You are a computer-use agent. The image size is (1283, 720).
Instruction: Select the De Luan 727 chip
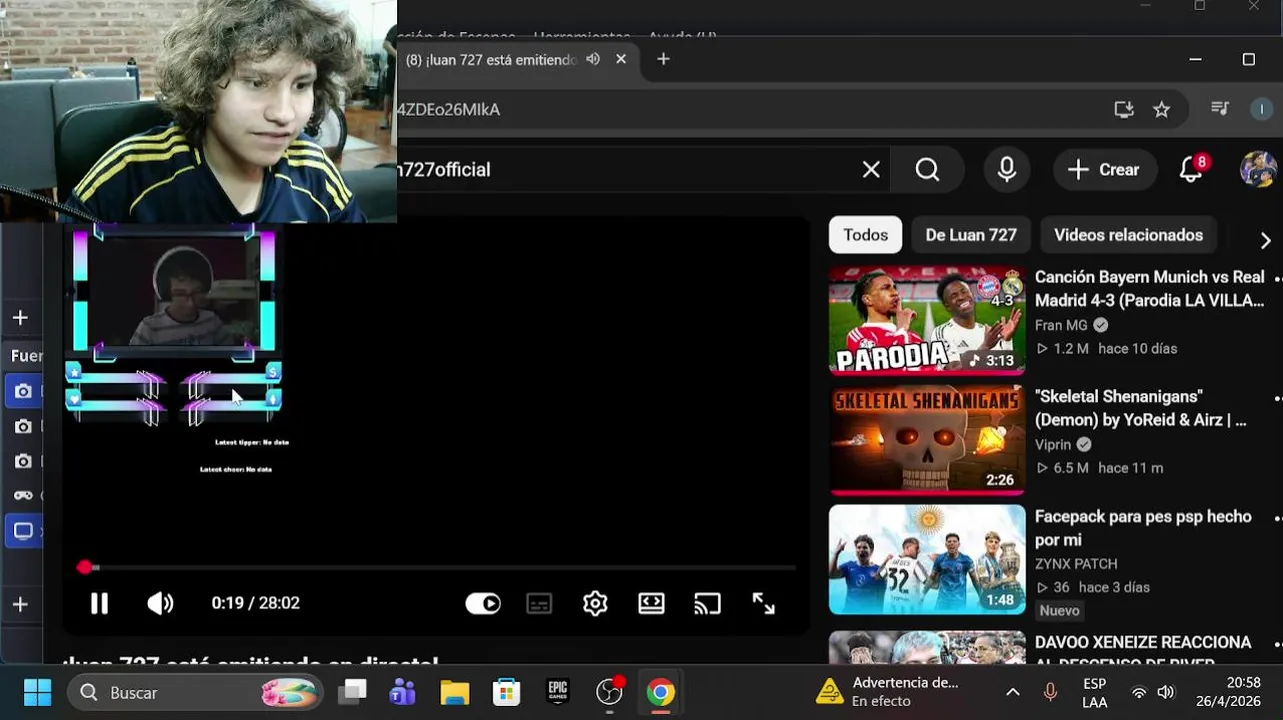[x=971, y=235]
